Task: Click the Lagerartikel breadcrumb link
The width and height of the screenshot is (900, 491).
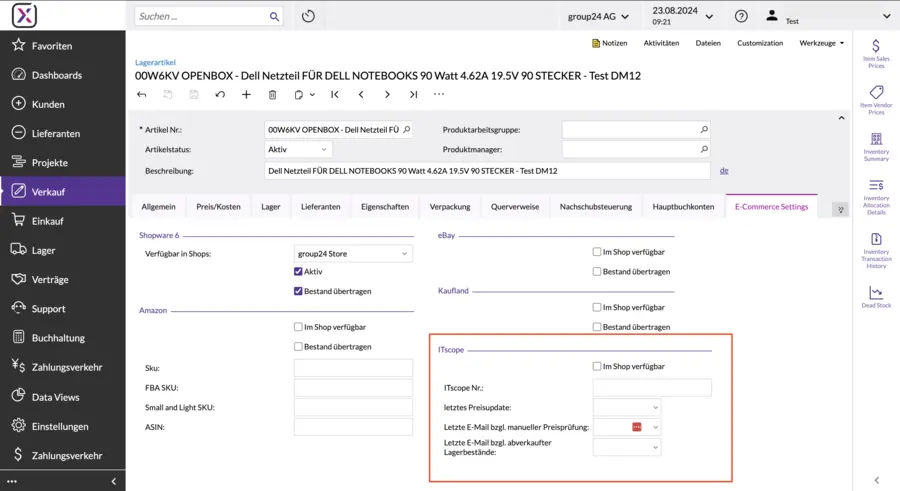Action: tap(155, 63)
